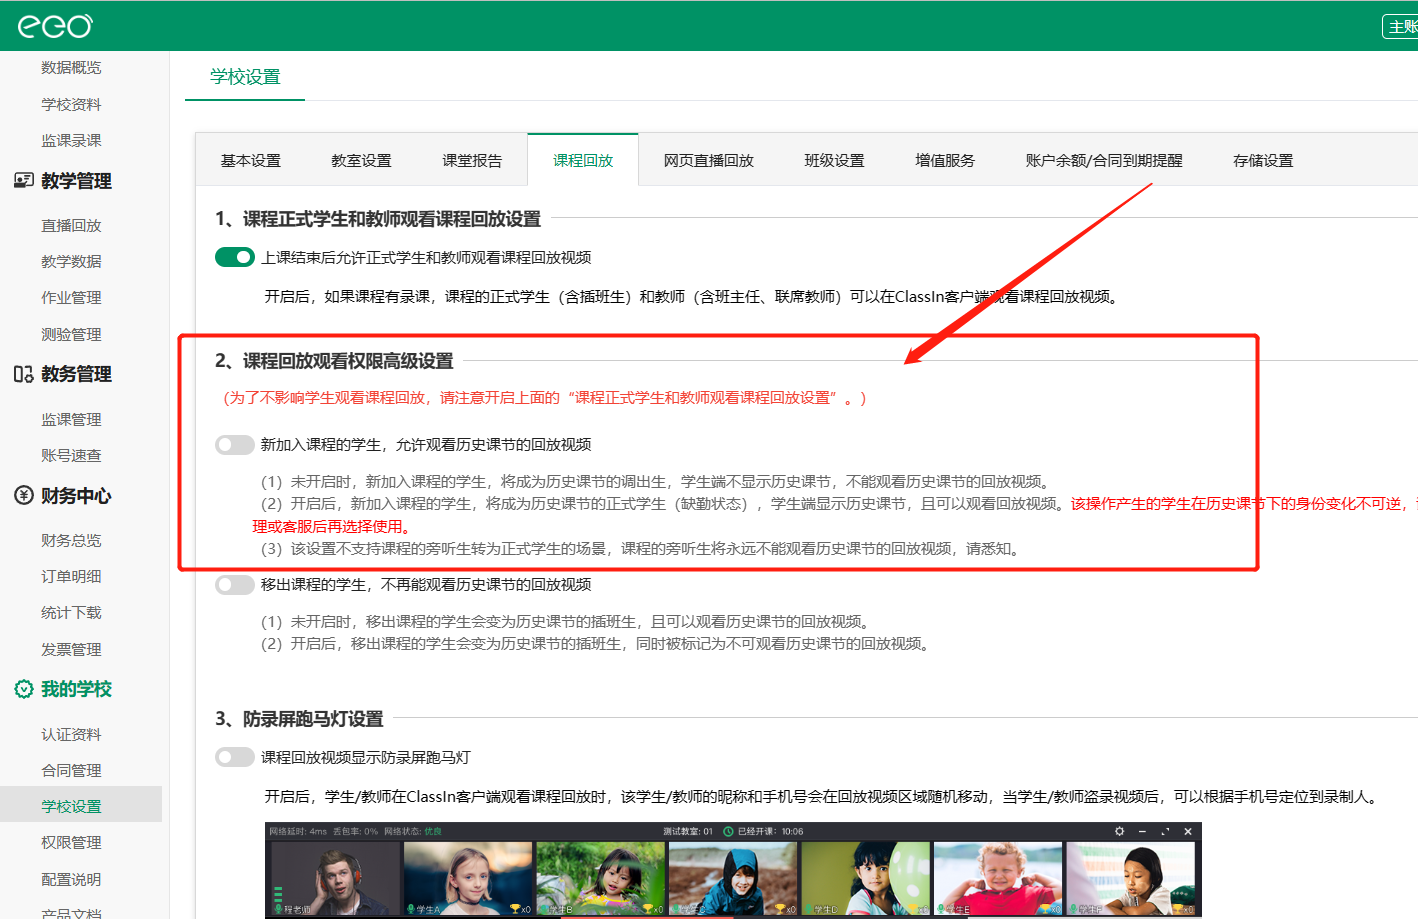This screenshot has width=1418, height=919.
Task: Toggle 上课结束后允许正式学生和教师观看课程回放视频 switch
Action: point(235,257)
